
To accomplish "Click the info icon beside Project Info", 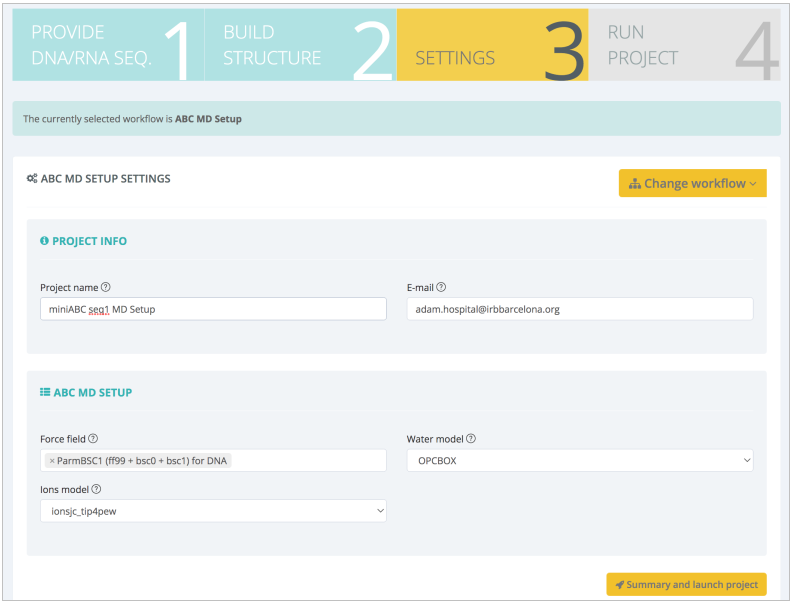I will click(x=44, y=241).
